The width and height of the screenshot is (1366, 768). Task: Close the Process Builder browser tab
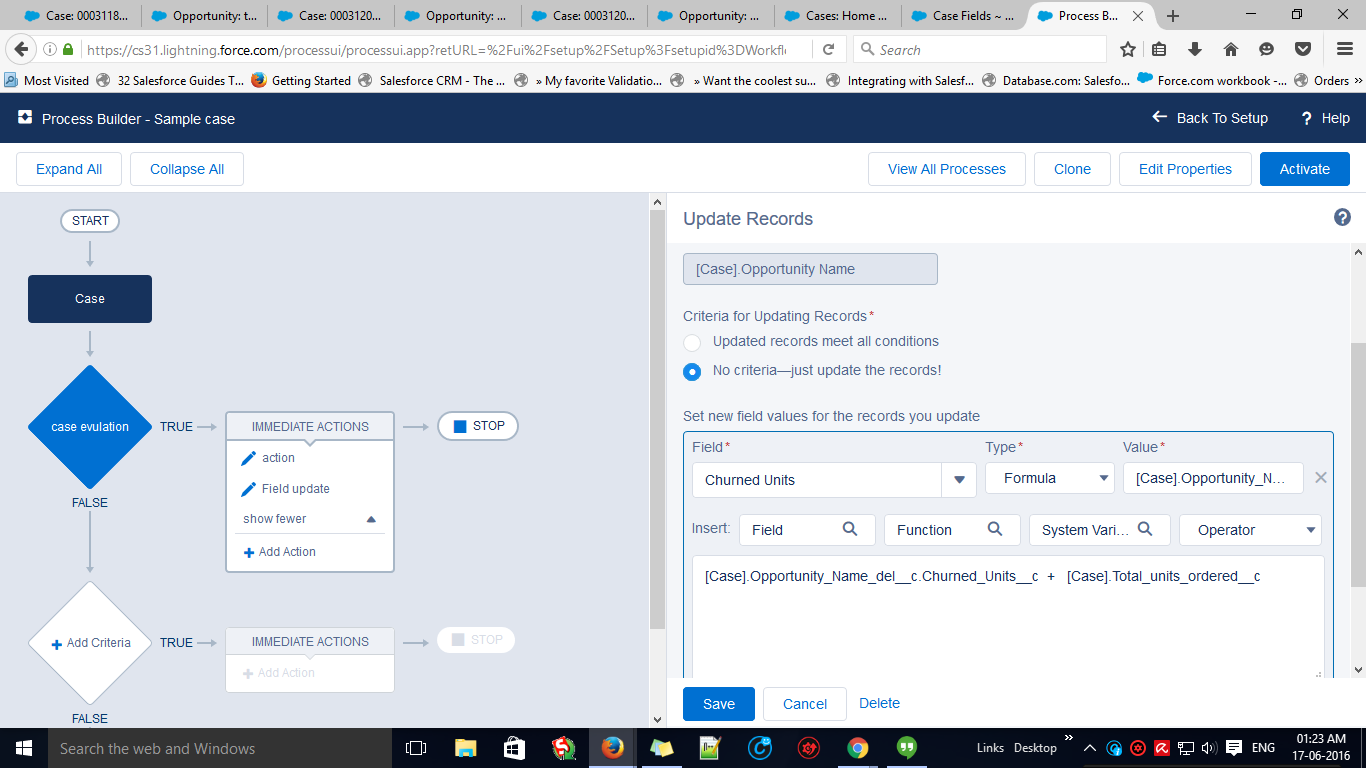point(1140,16)
